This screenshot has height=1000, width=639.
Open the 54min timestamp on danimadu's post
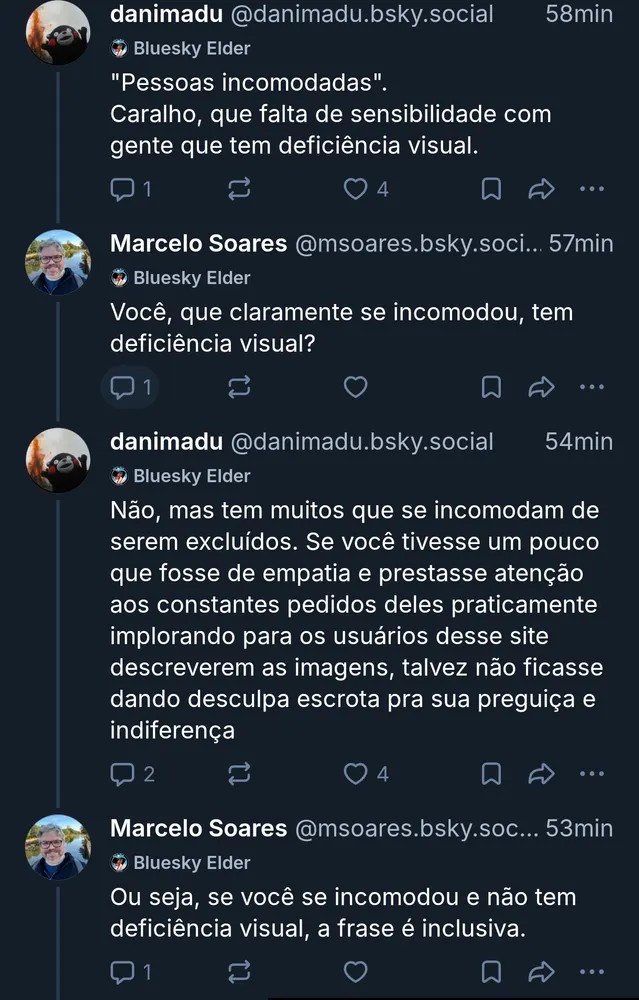coord(579,442)
